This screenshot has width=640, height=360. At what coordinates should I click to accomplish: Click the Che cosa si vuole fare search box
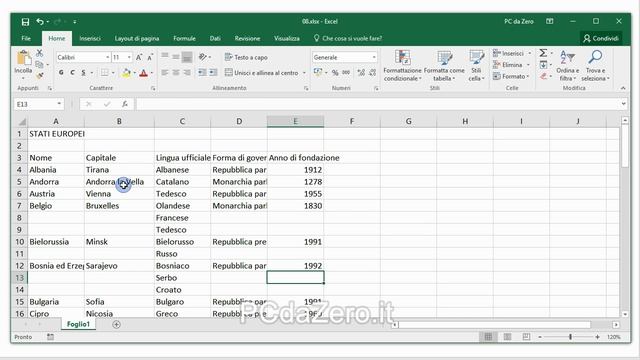tap(348, 38)
